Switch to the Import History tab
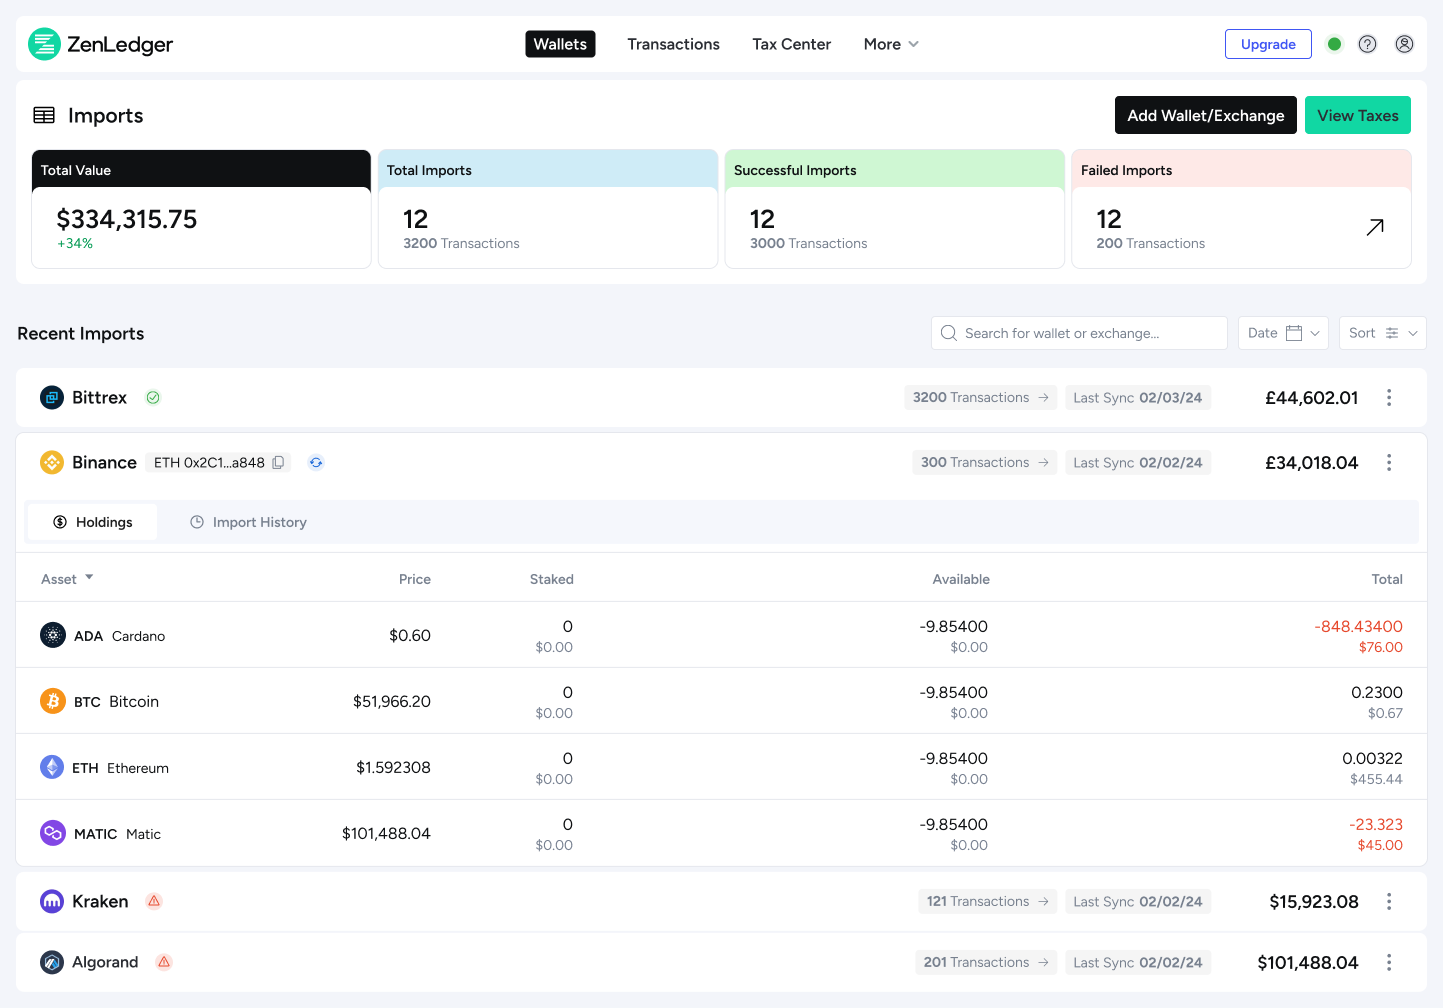1443x1008 pixels. coord(248,522)
